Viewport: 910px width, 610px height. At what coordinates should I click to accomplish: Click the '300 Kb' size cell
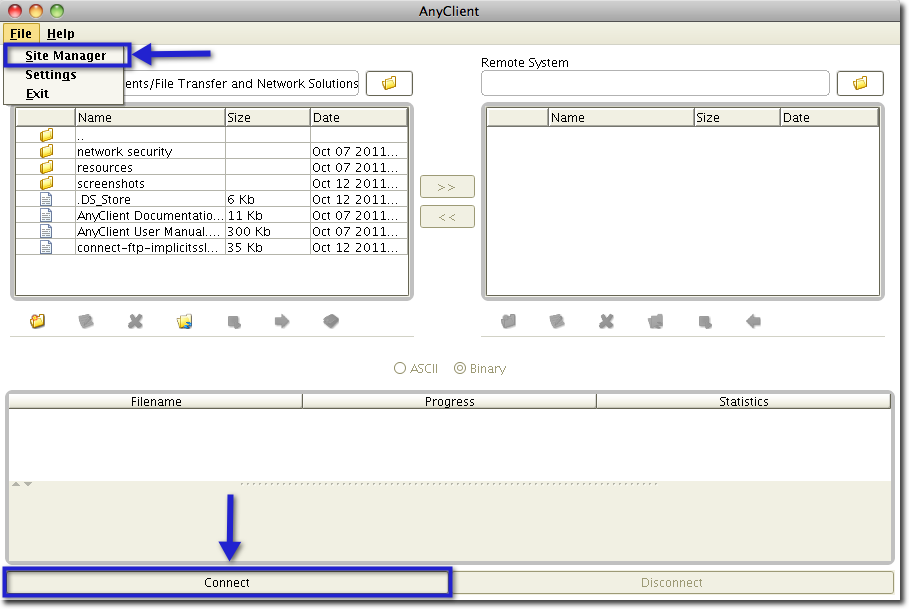pyautogui.click(x=268, y=232)
